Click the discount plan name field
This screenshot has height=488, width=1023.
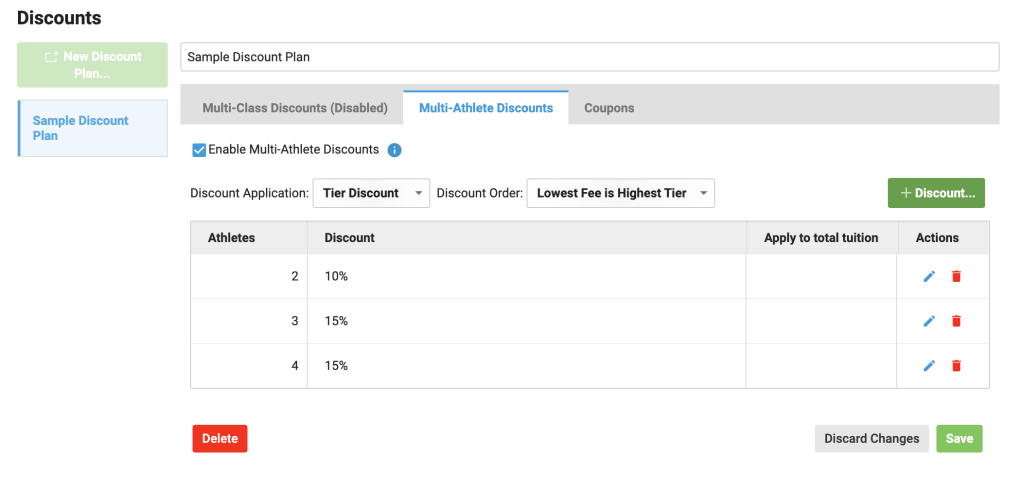589,57
